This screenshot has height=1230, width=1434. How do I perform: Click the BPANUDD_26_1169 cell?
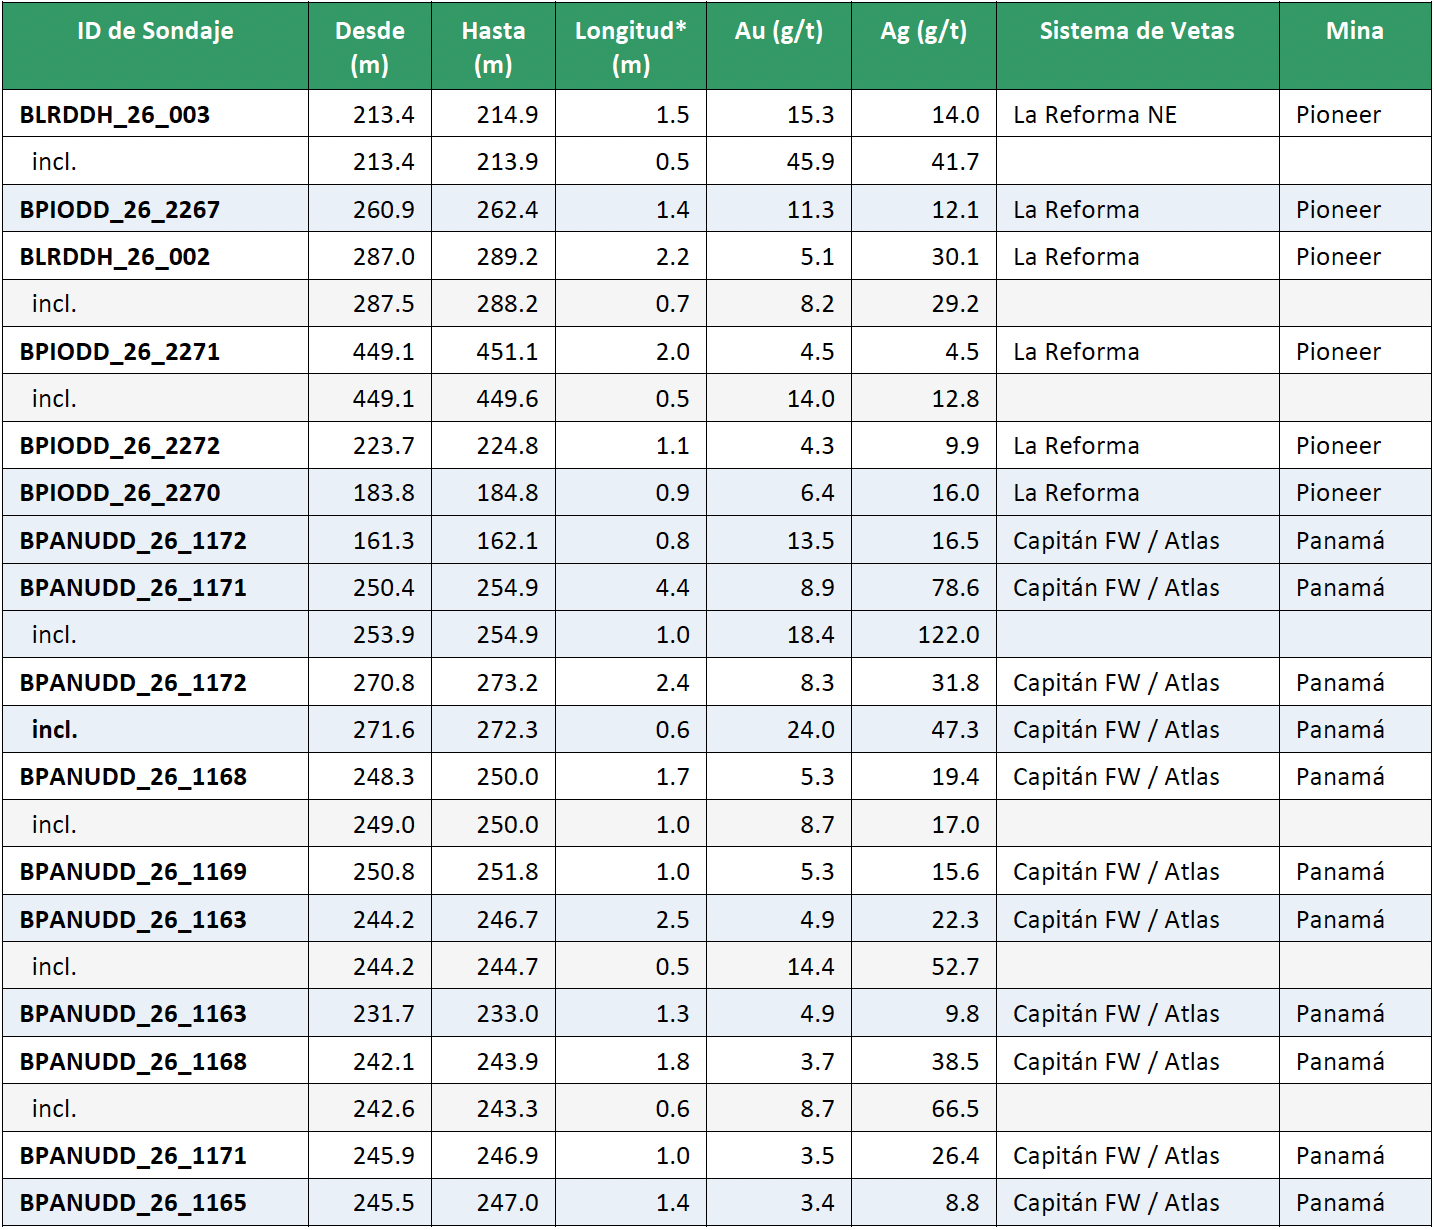[155, 871]
